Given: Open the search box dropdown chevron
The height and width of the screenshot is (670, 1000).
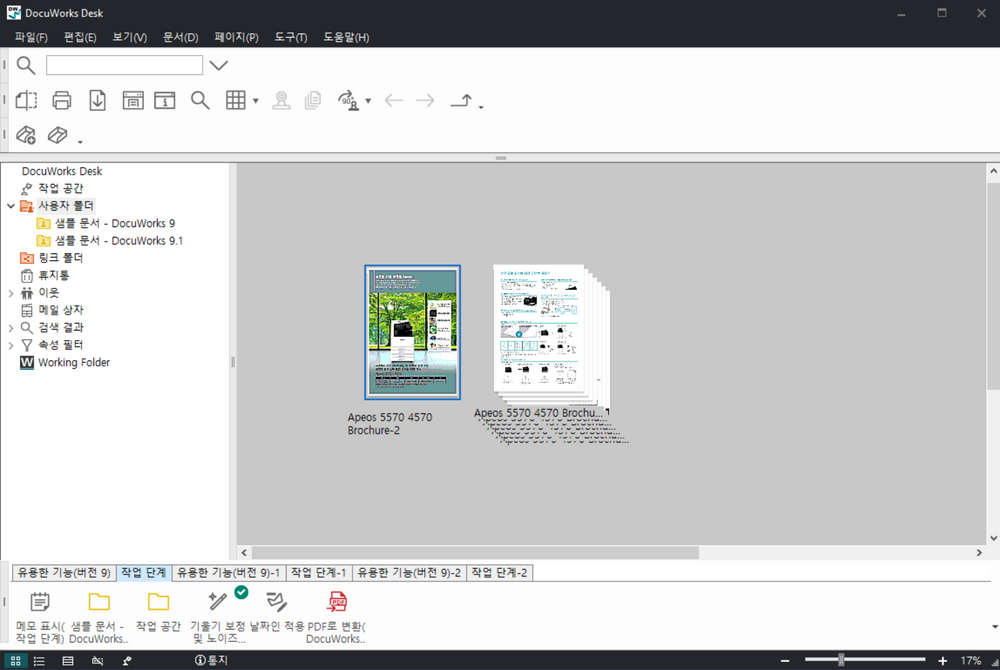Looking at the screenshot, I should point(218,66).
